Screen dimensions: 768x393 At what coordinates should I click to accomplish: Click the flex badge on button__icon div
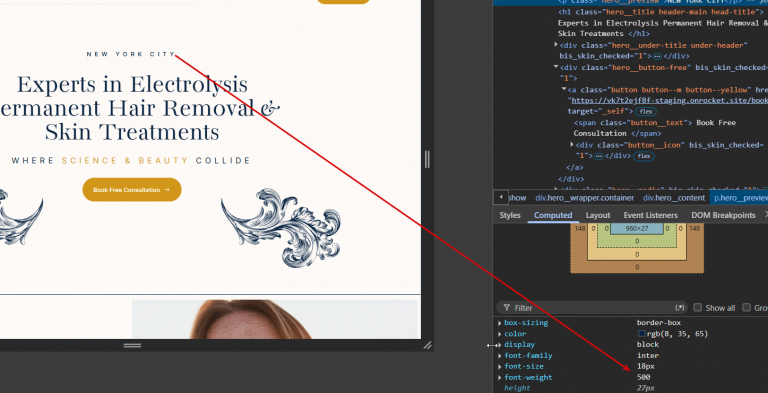click(644, 156)
